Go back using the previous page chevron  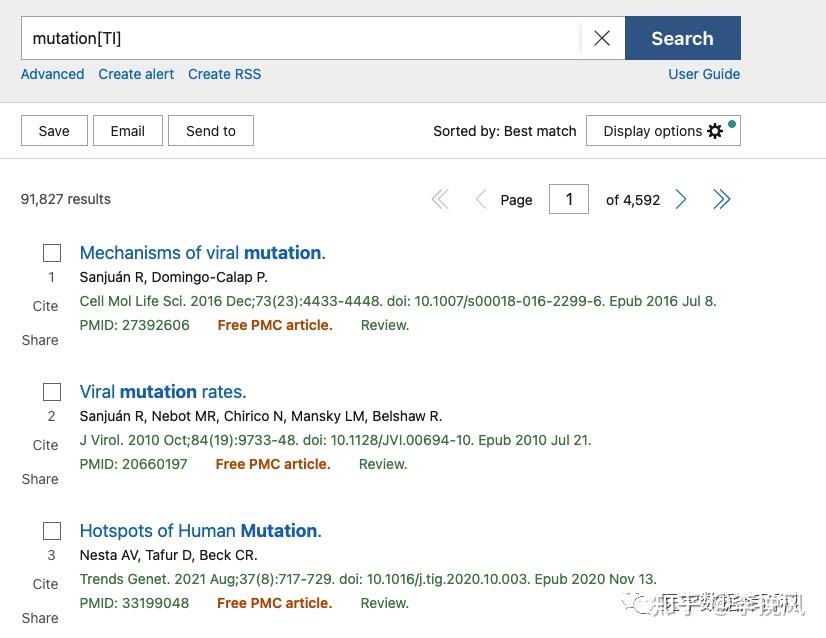pyautogui.click(x=481, y=199)
